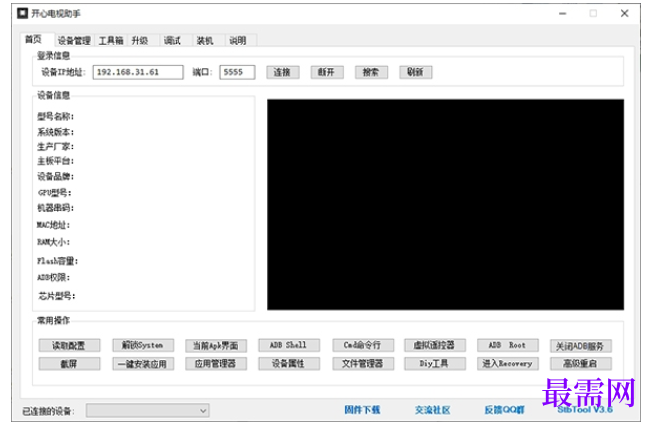
Task: Click the 主板平台 label
Action: (55, 161)
